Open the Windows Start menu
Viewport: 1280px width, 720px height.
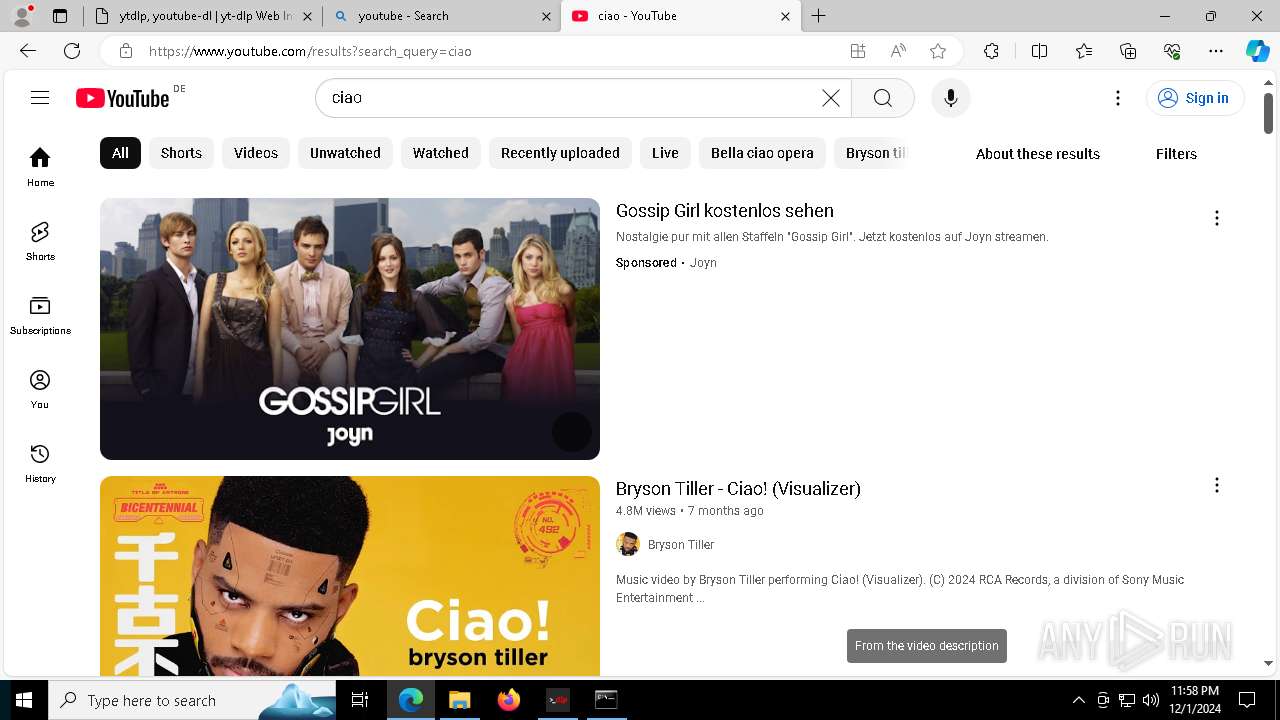coord(24,700)
